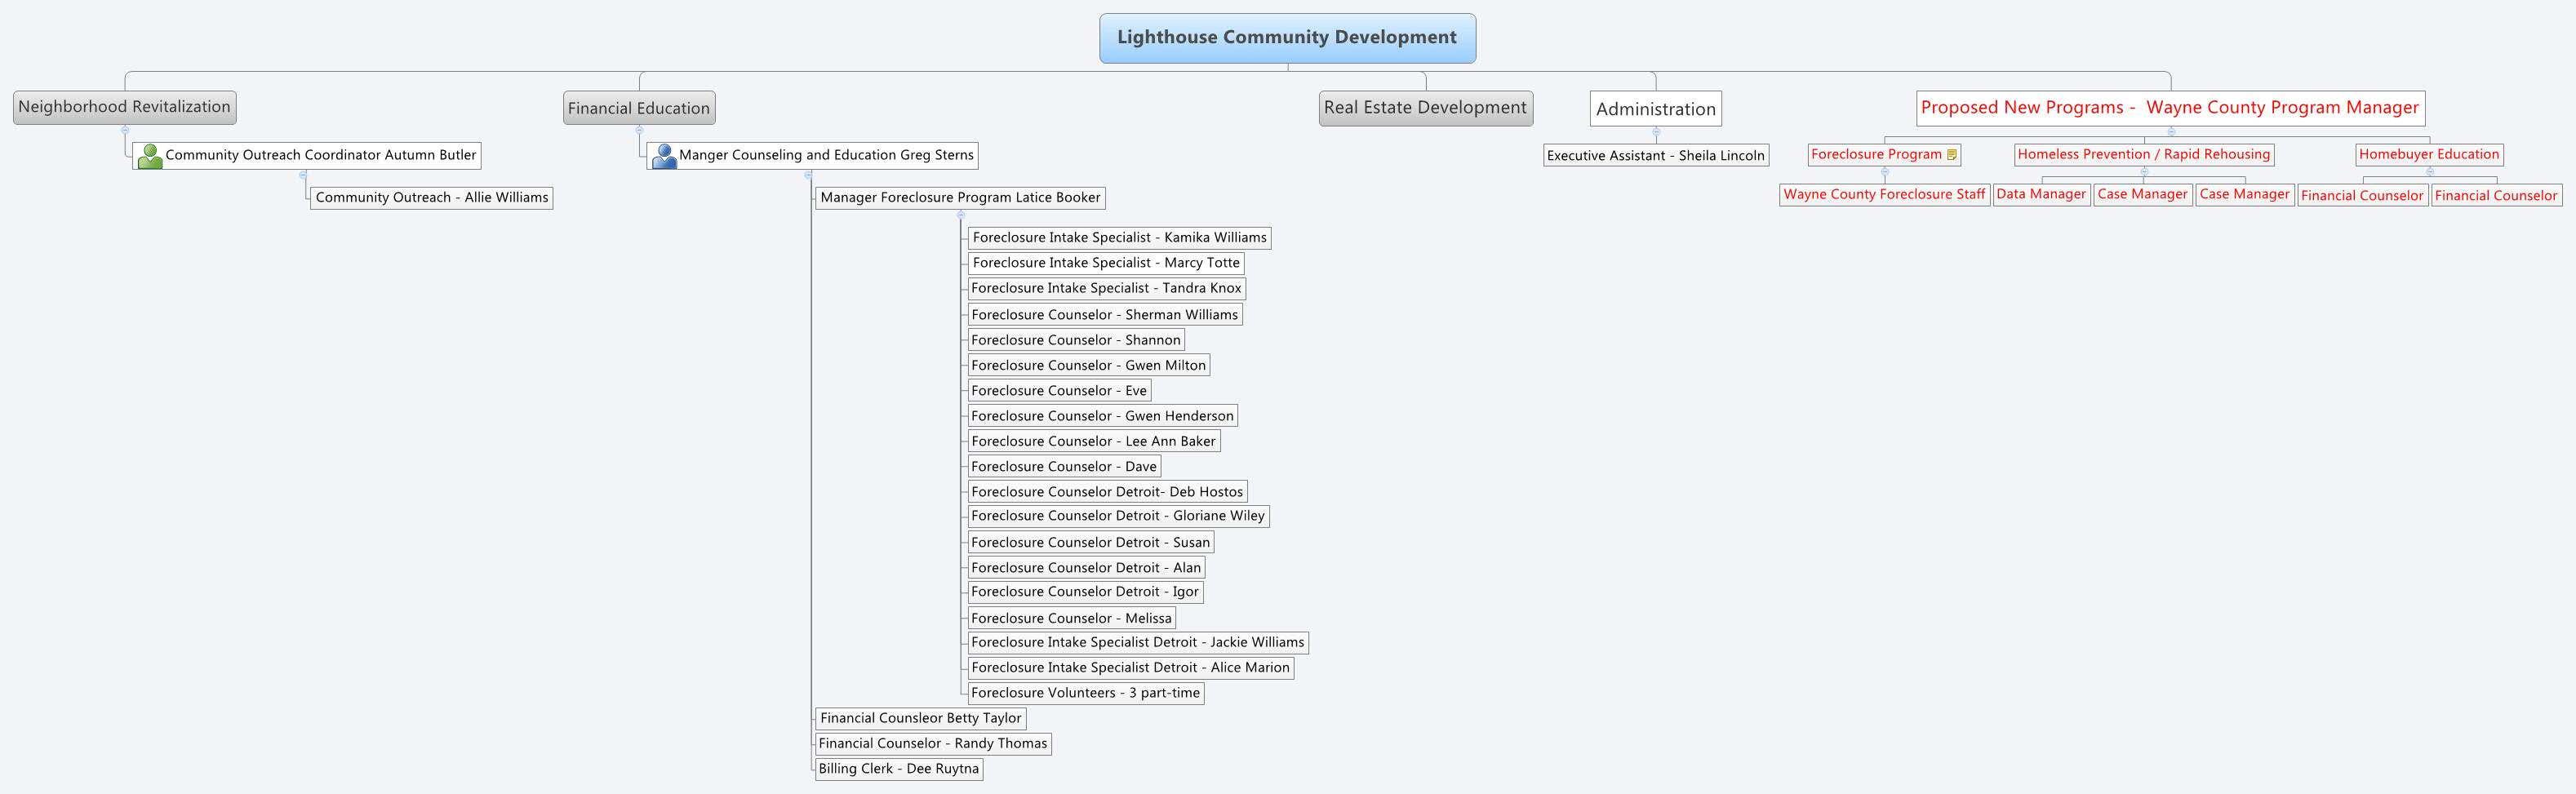The width and height of the screenshot is (2576, 794).
Task: Click the green person icon beside Autumn Butler
Action: point(150,156)
